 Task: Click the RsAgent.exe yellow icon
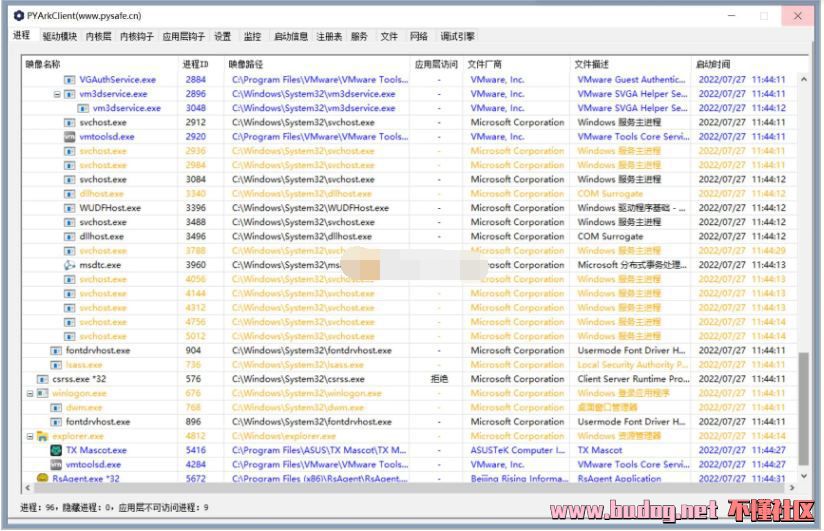coord(42,479)
